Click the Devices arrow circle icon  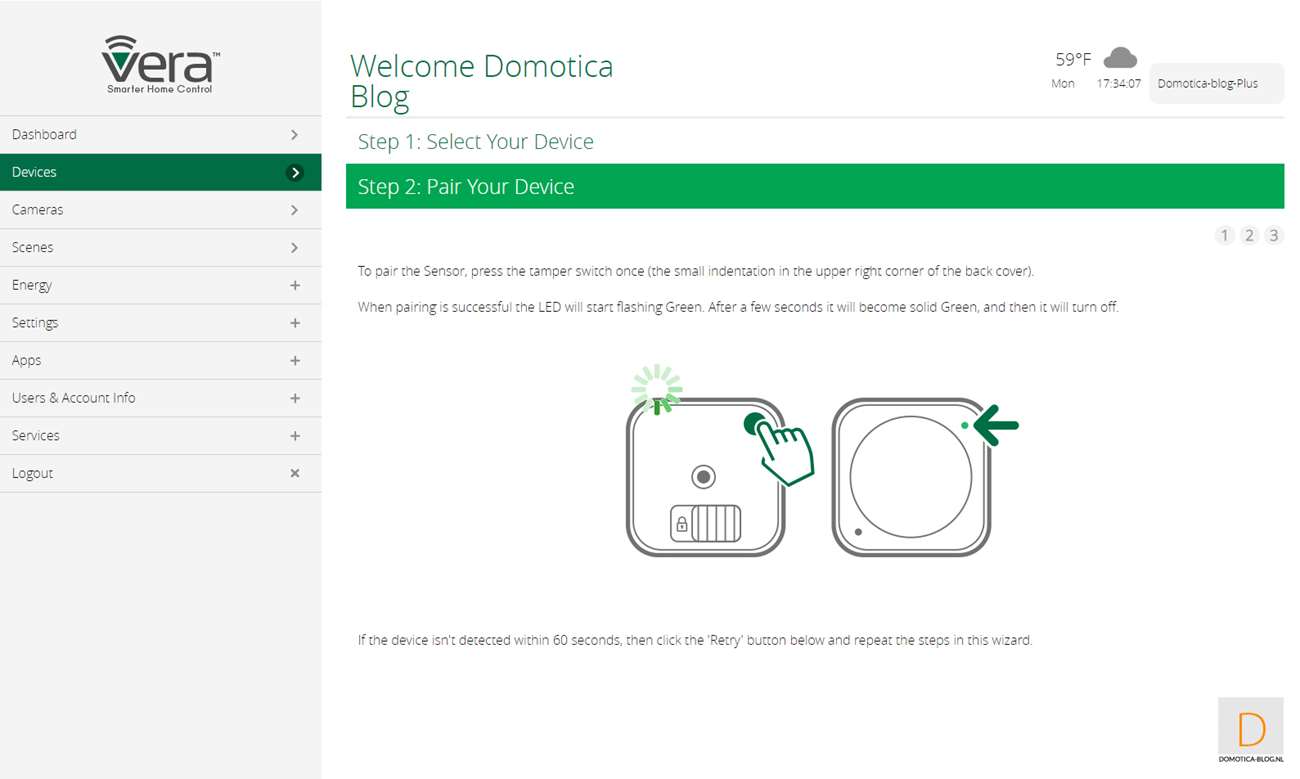pos(294,172)
